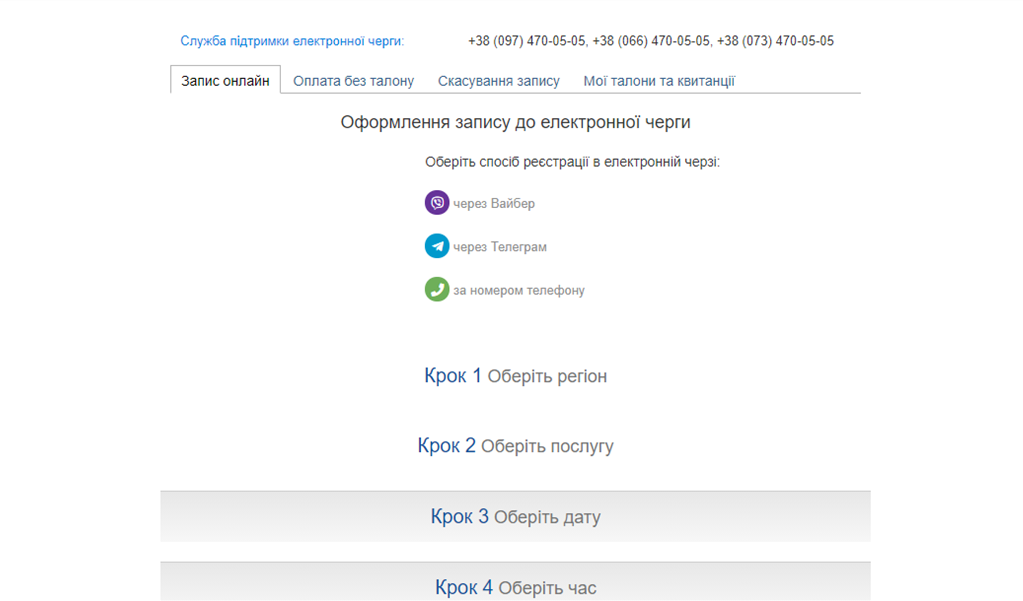This screenshot has height=601, width=1023.
Task: Click the "Оберіть спосіб реєстрації" instruction text
Action: point(572,162)
